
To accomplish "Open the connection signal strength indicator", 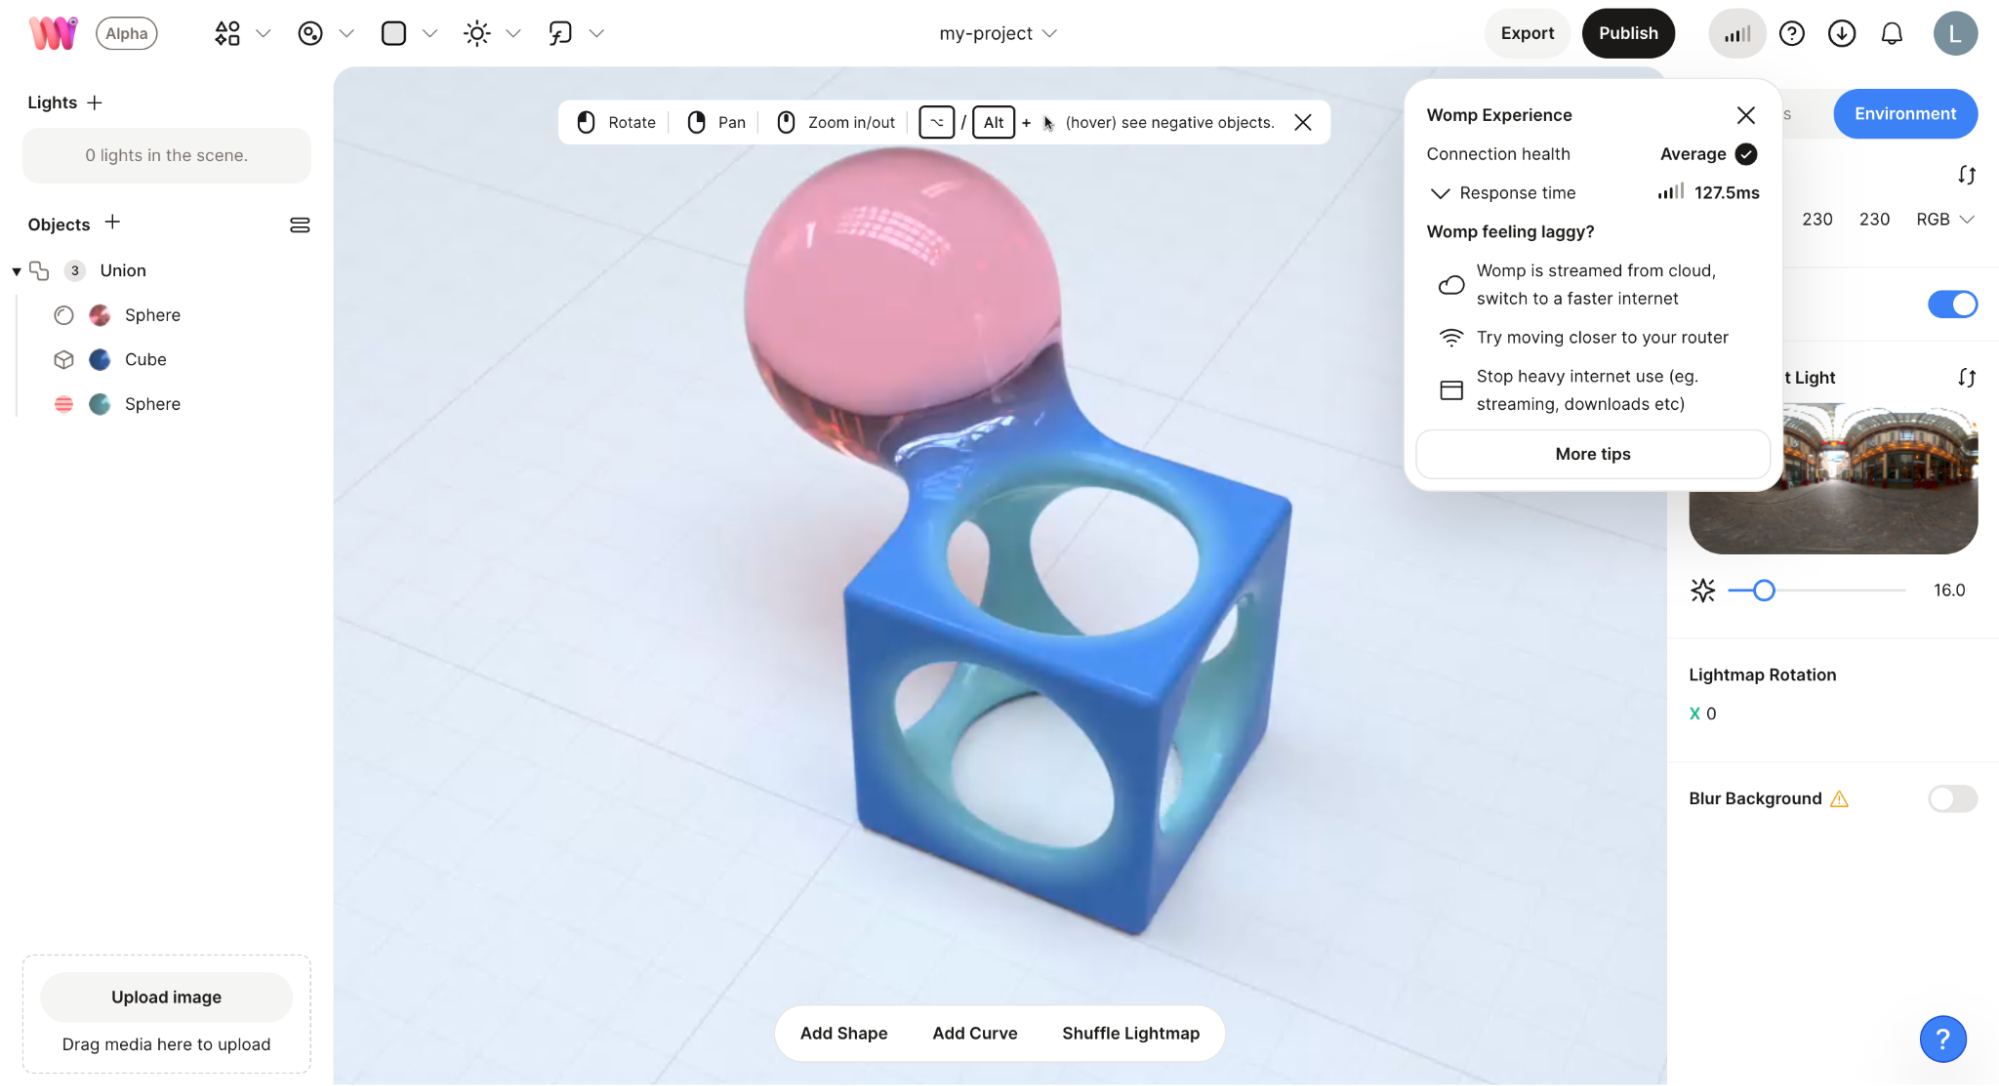I will [x=1736, y=33].
